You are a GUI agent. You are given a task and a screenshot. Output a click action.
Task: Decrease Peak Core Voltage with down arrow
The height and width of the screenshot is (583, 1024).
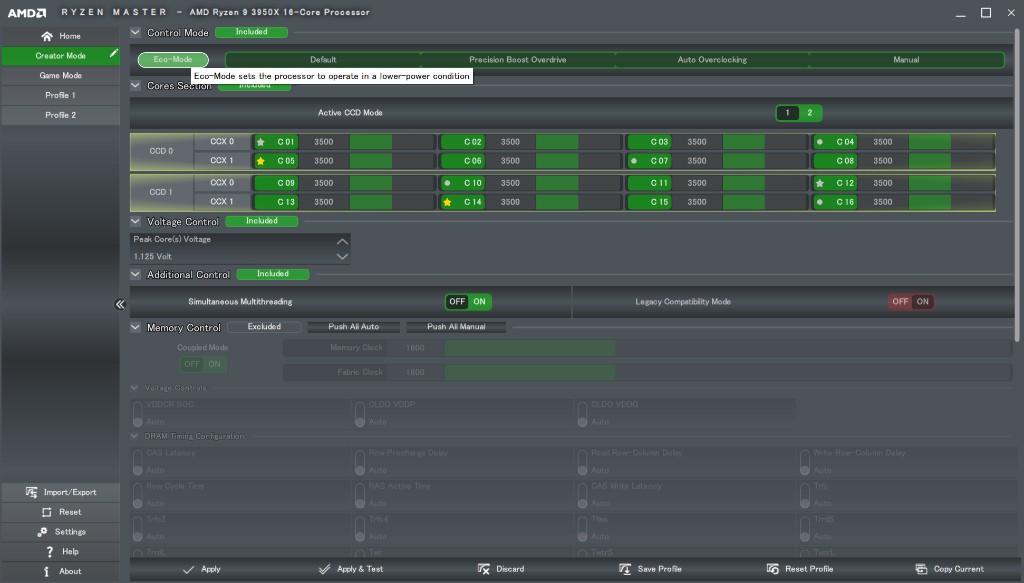pos(342,257)
